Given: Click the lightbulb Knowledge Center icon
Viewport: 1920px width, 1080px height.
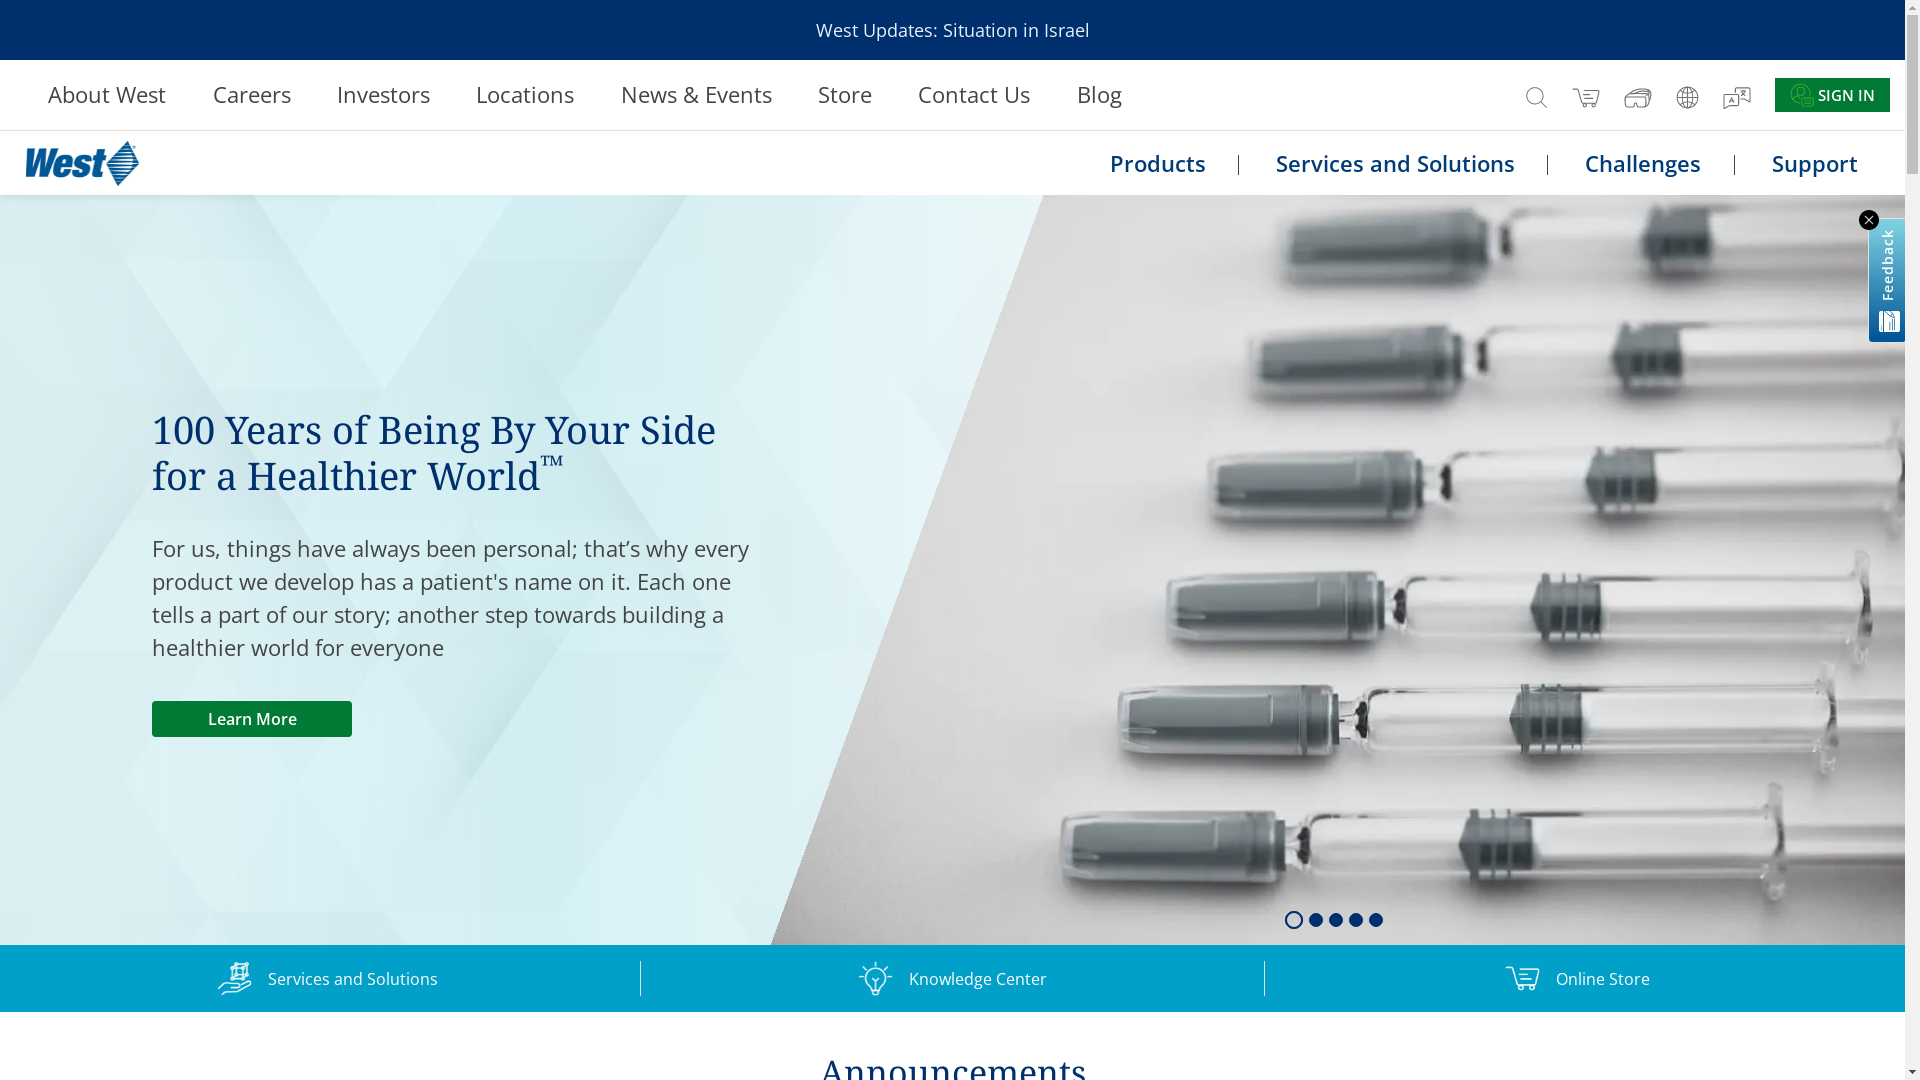Looking at the screenshot, I should point(875,978).
